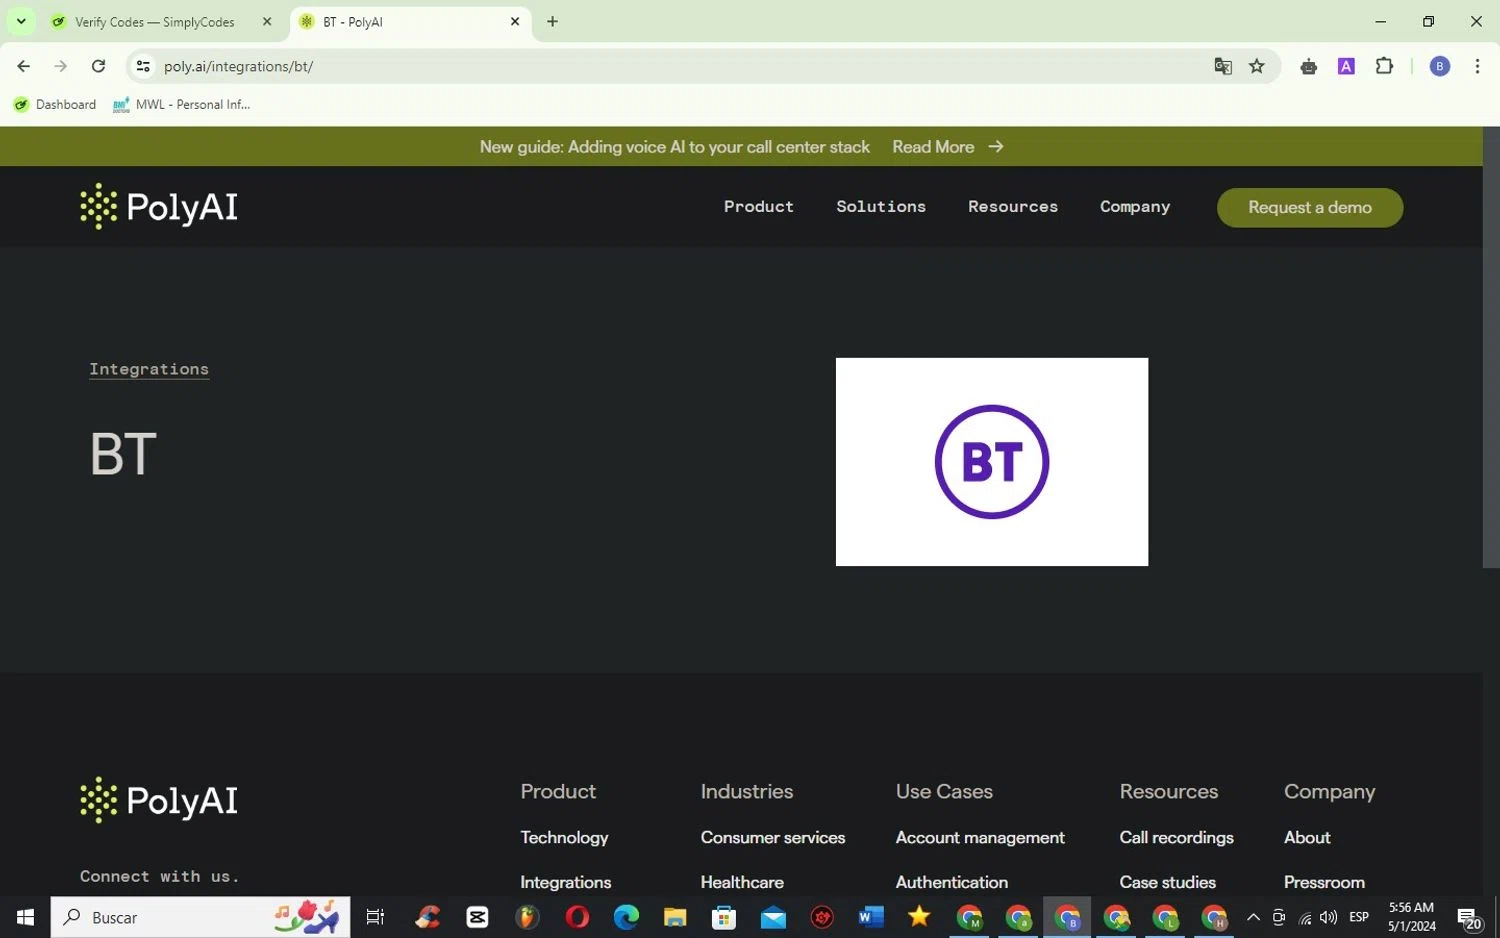The height and width of the screenshot is (938, 1500).
Task: Reload the page
Action: 98,66
